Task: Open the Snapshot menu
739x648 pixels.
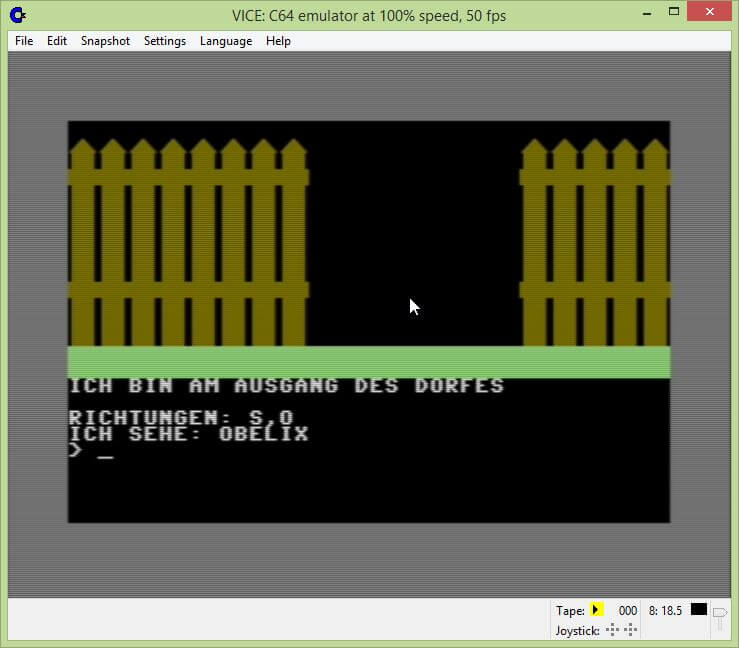Action: tap(105, 41)
